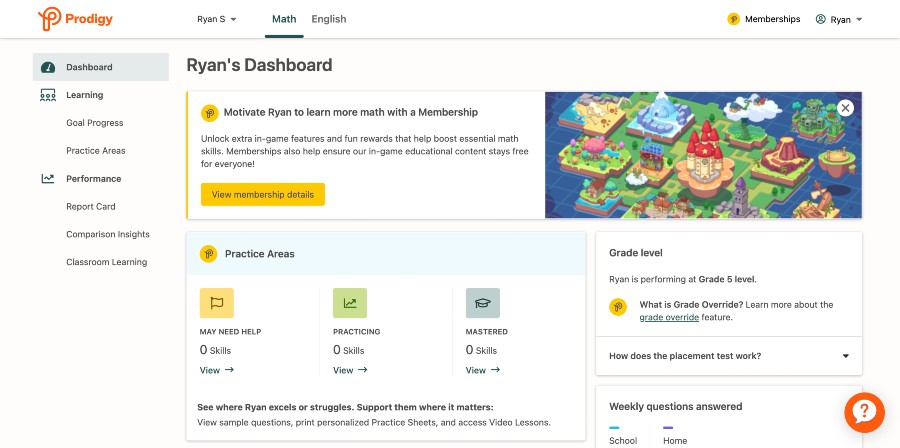This screenshot has height=448, width=900.
Task: Click the Dashboard gauge icon in sidebar
Action: (x=48, y=67)
